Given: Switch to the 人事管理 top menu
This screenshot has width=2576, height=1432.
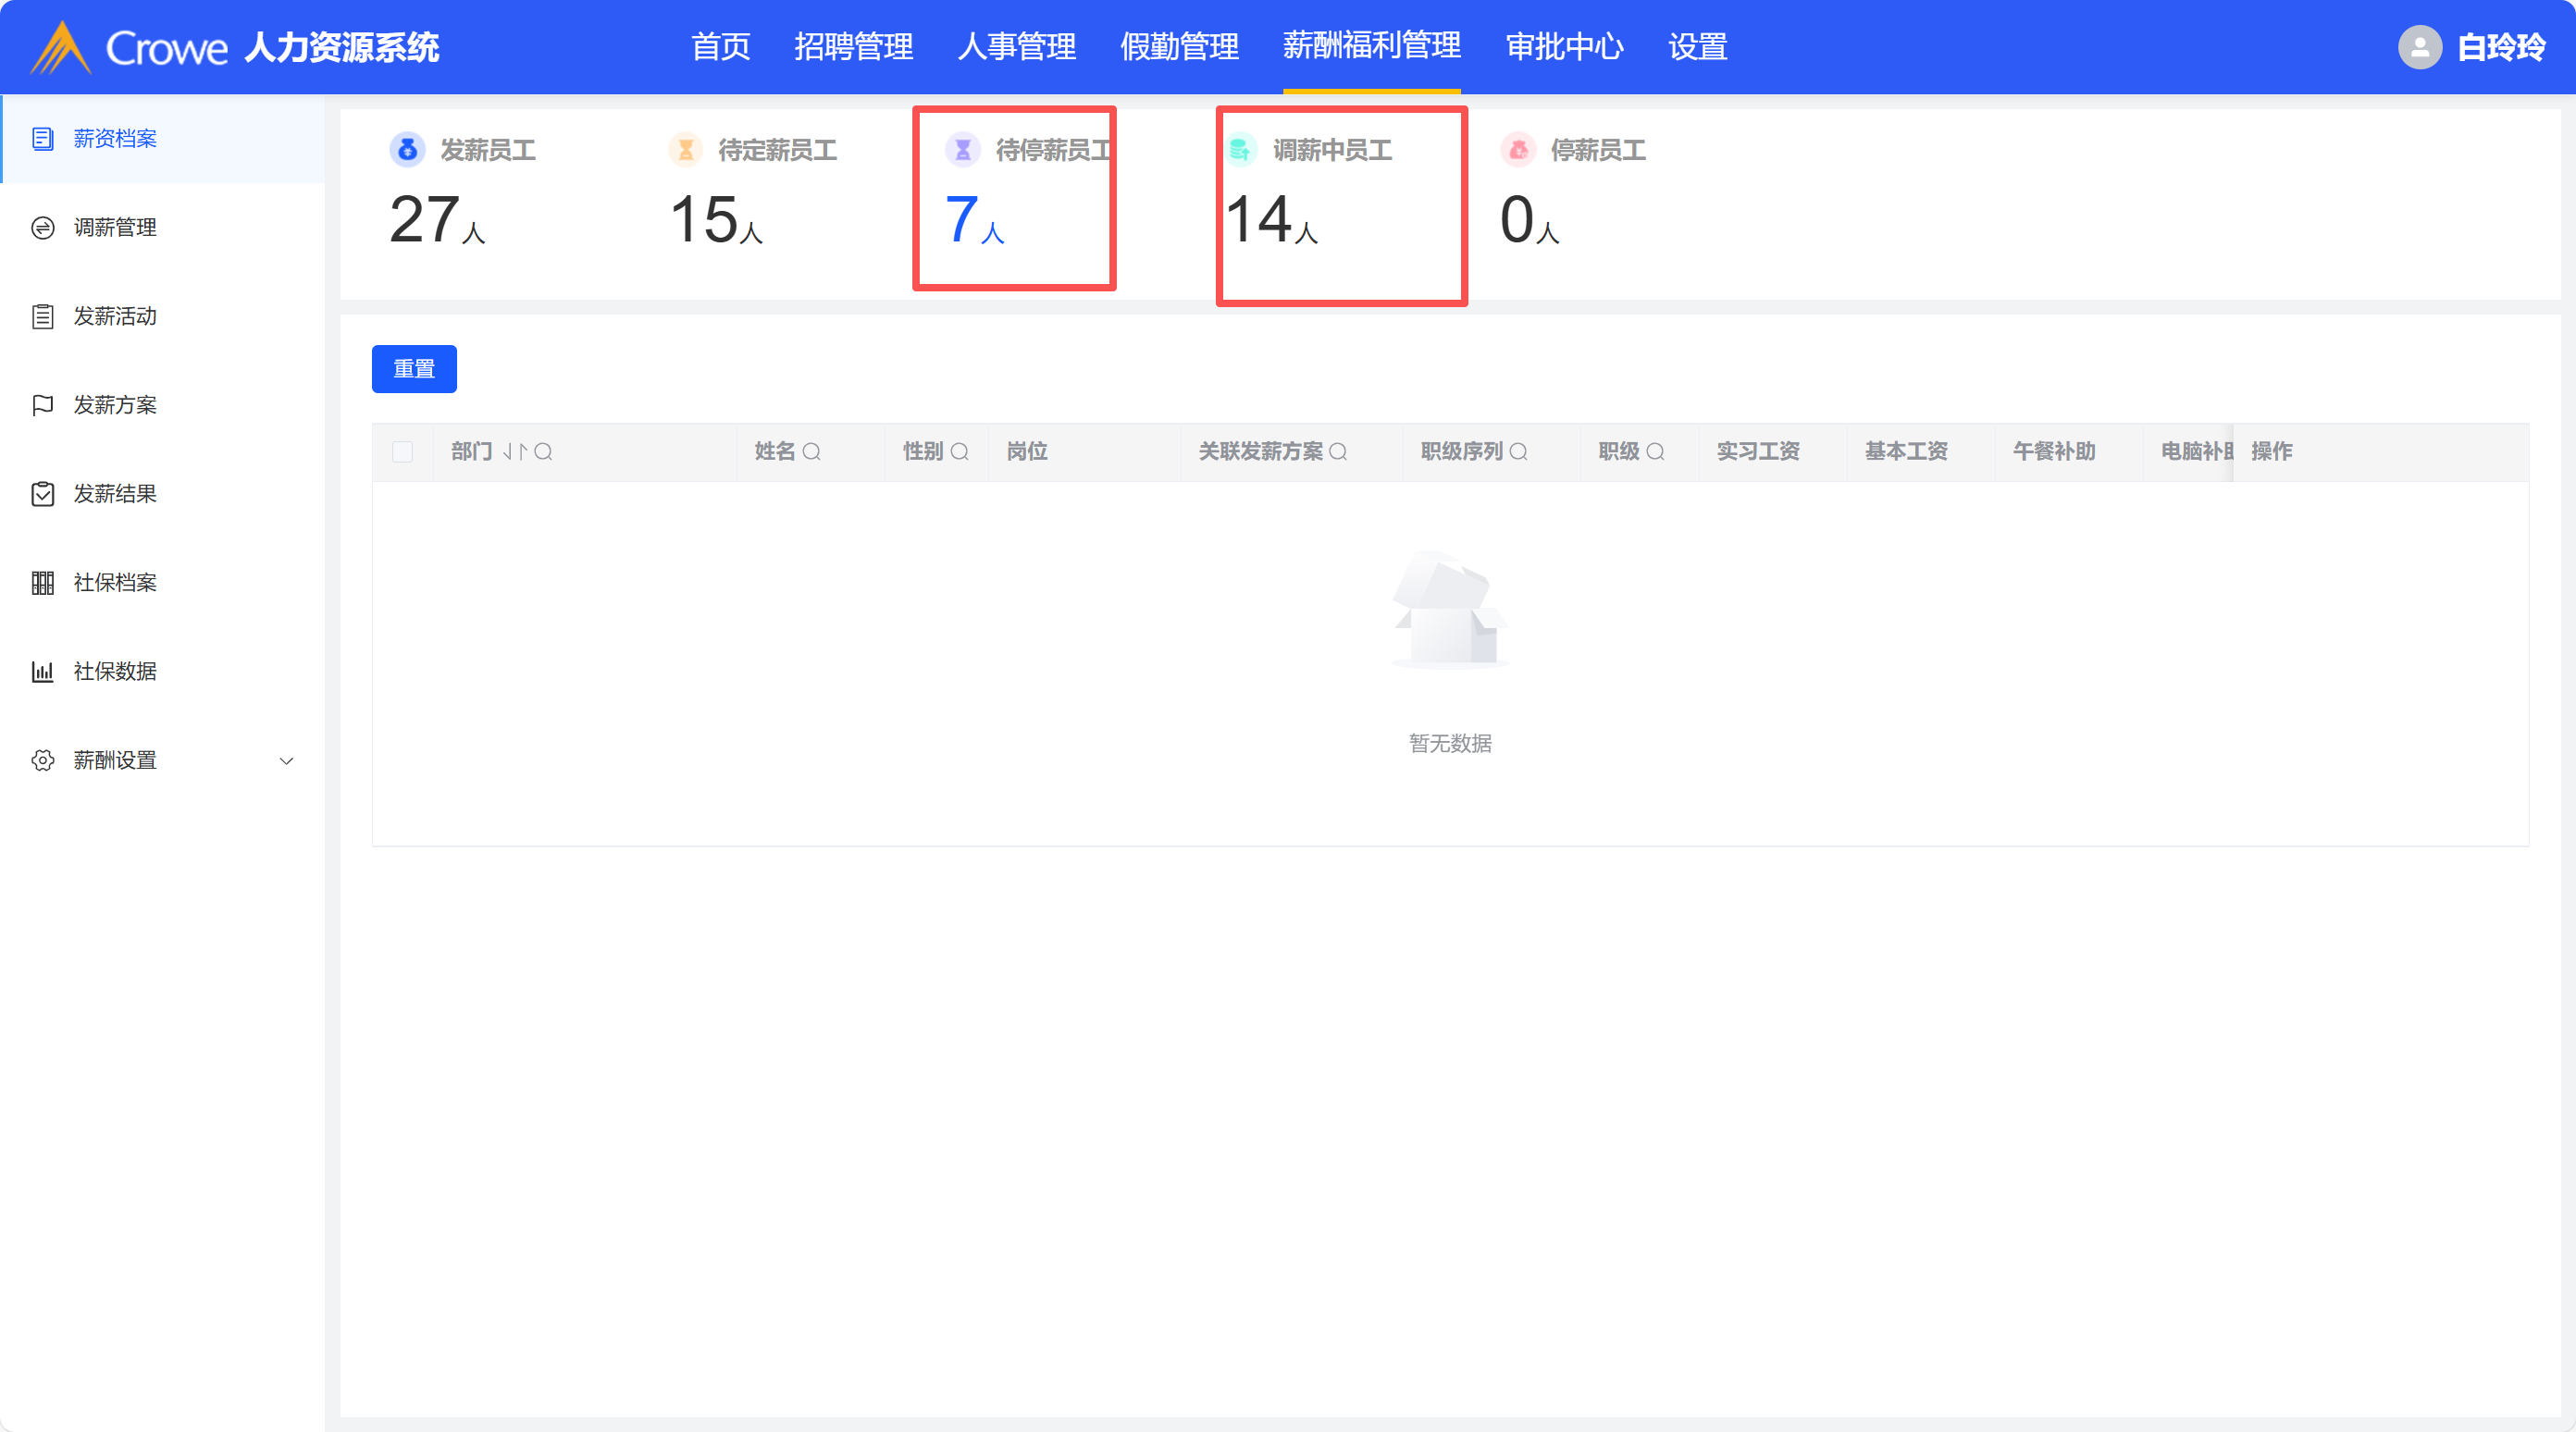Looking at the screenshot, I should click(1016, 47).
